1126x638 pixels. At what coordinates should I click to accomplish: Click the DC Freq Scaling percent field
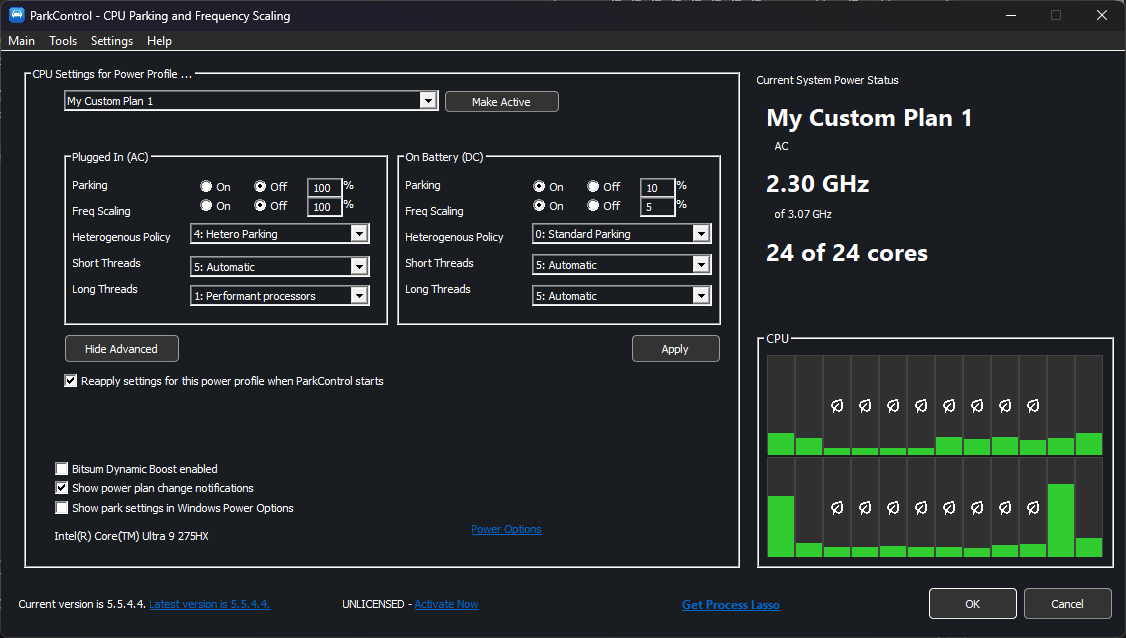(657, 207)
